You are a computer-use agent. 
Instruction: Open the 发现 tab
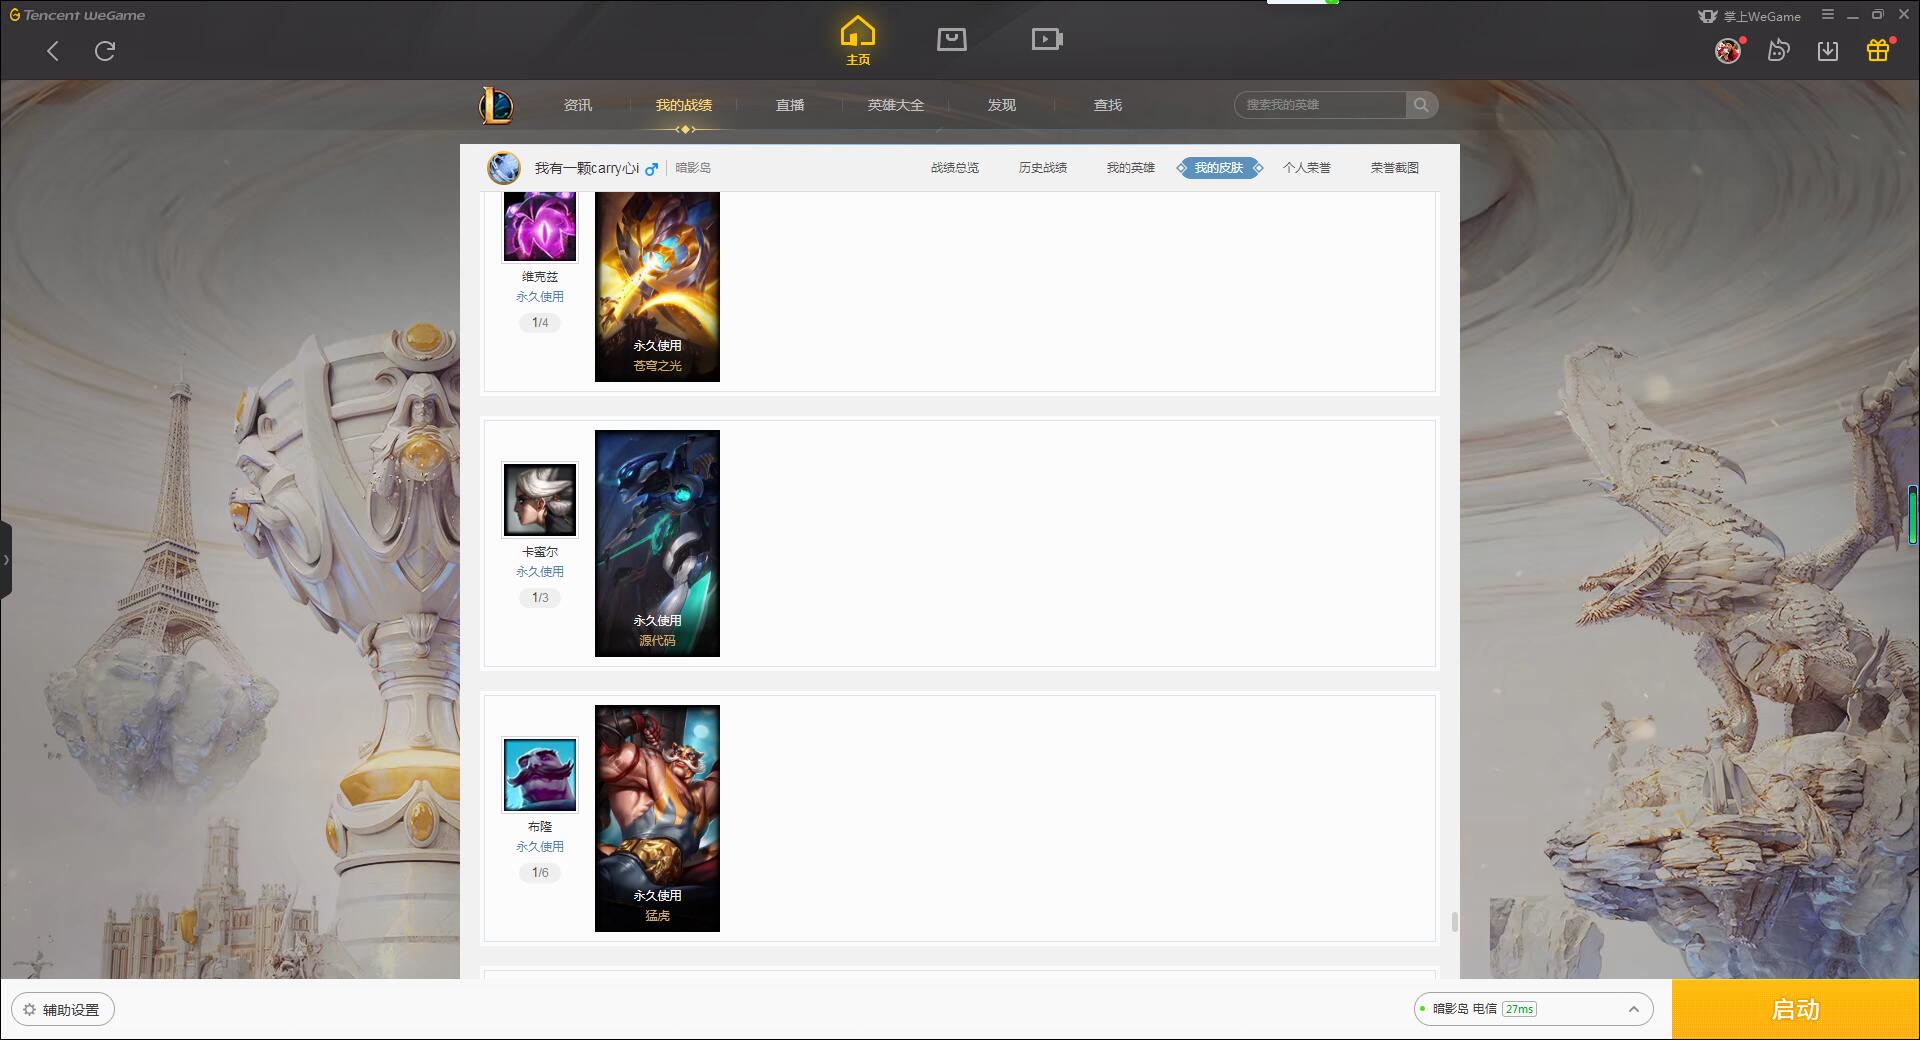pyautogui.click(x=1002, y=105)
